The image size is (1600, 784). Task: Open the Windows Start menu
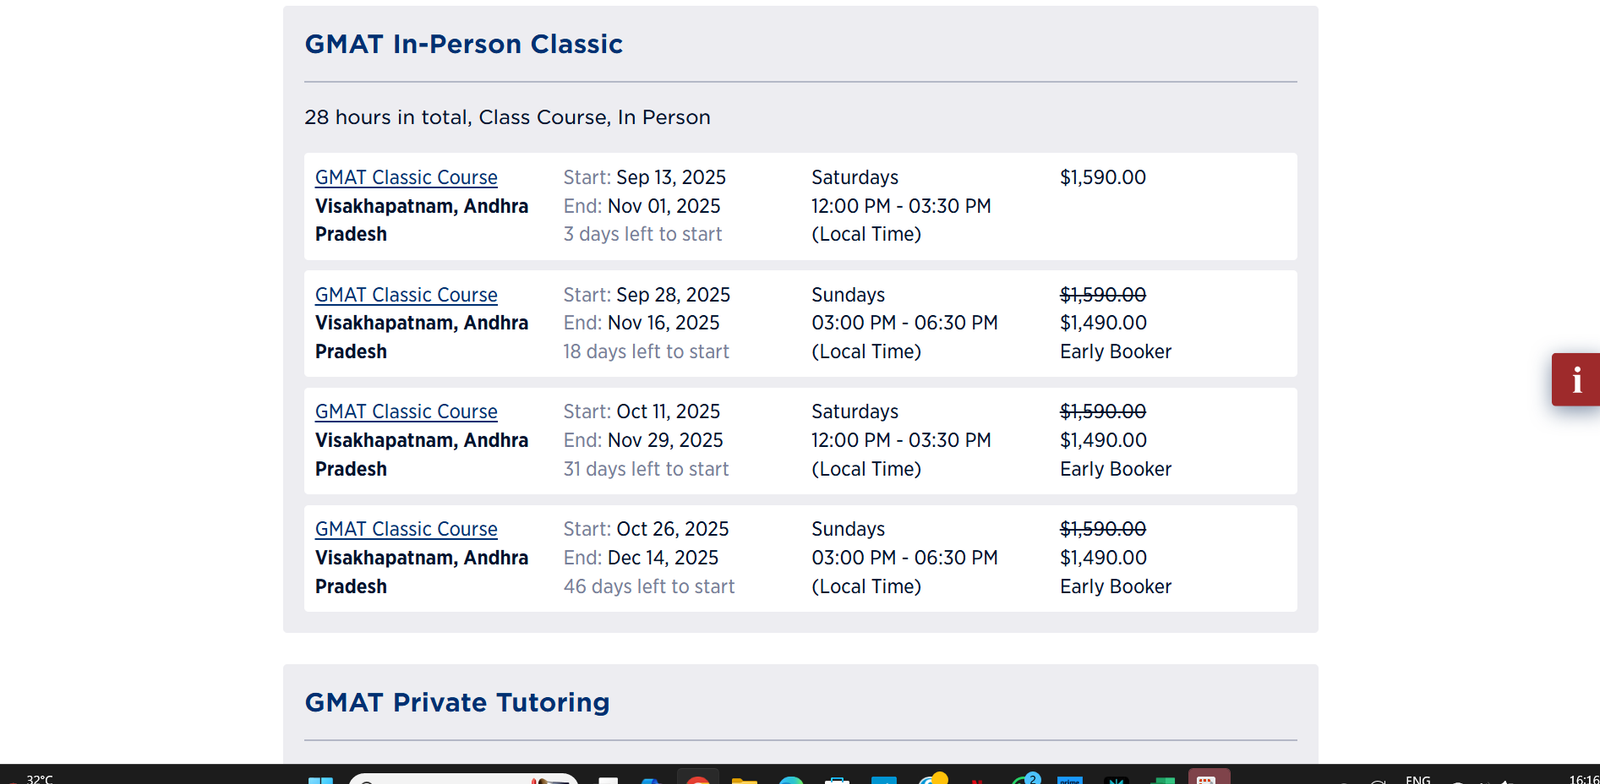[320, 780]
